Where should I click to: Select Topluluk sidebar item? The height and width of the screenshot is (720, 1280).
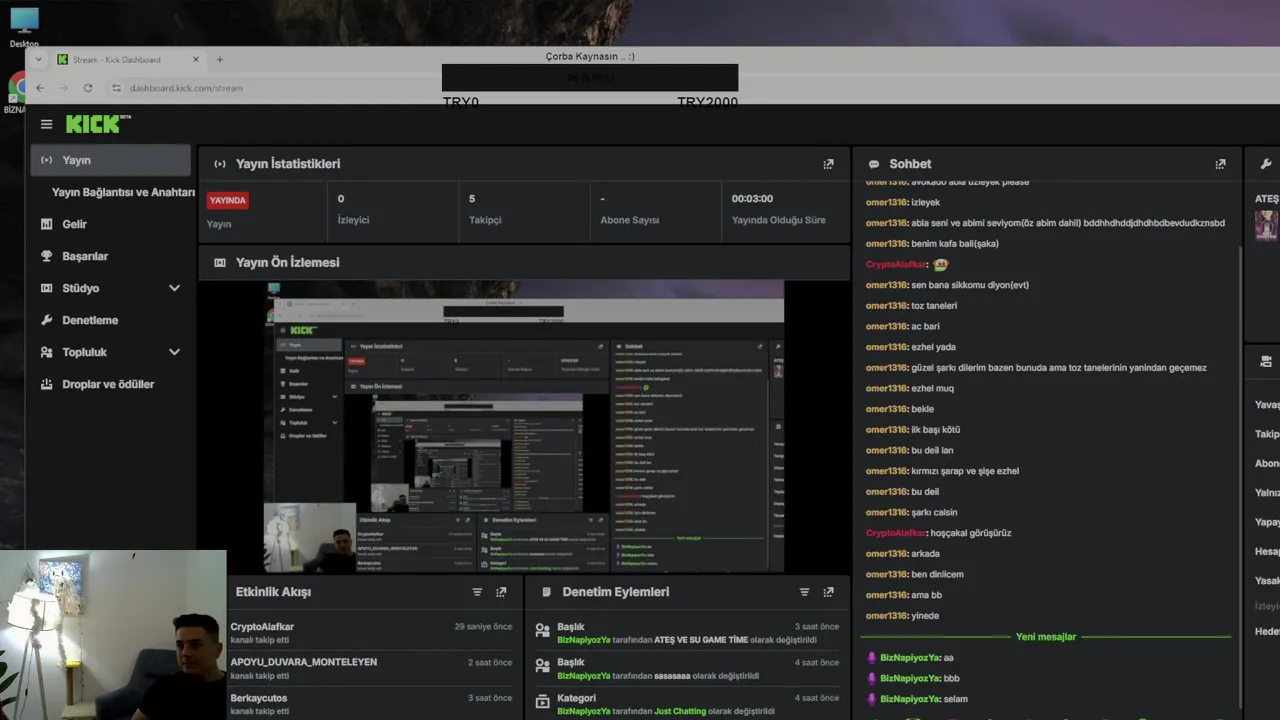click(x=110, y=352)
